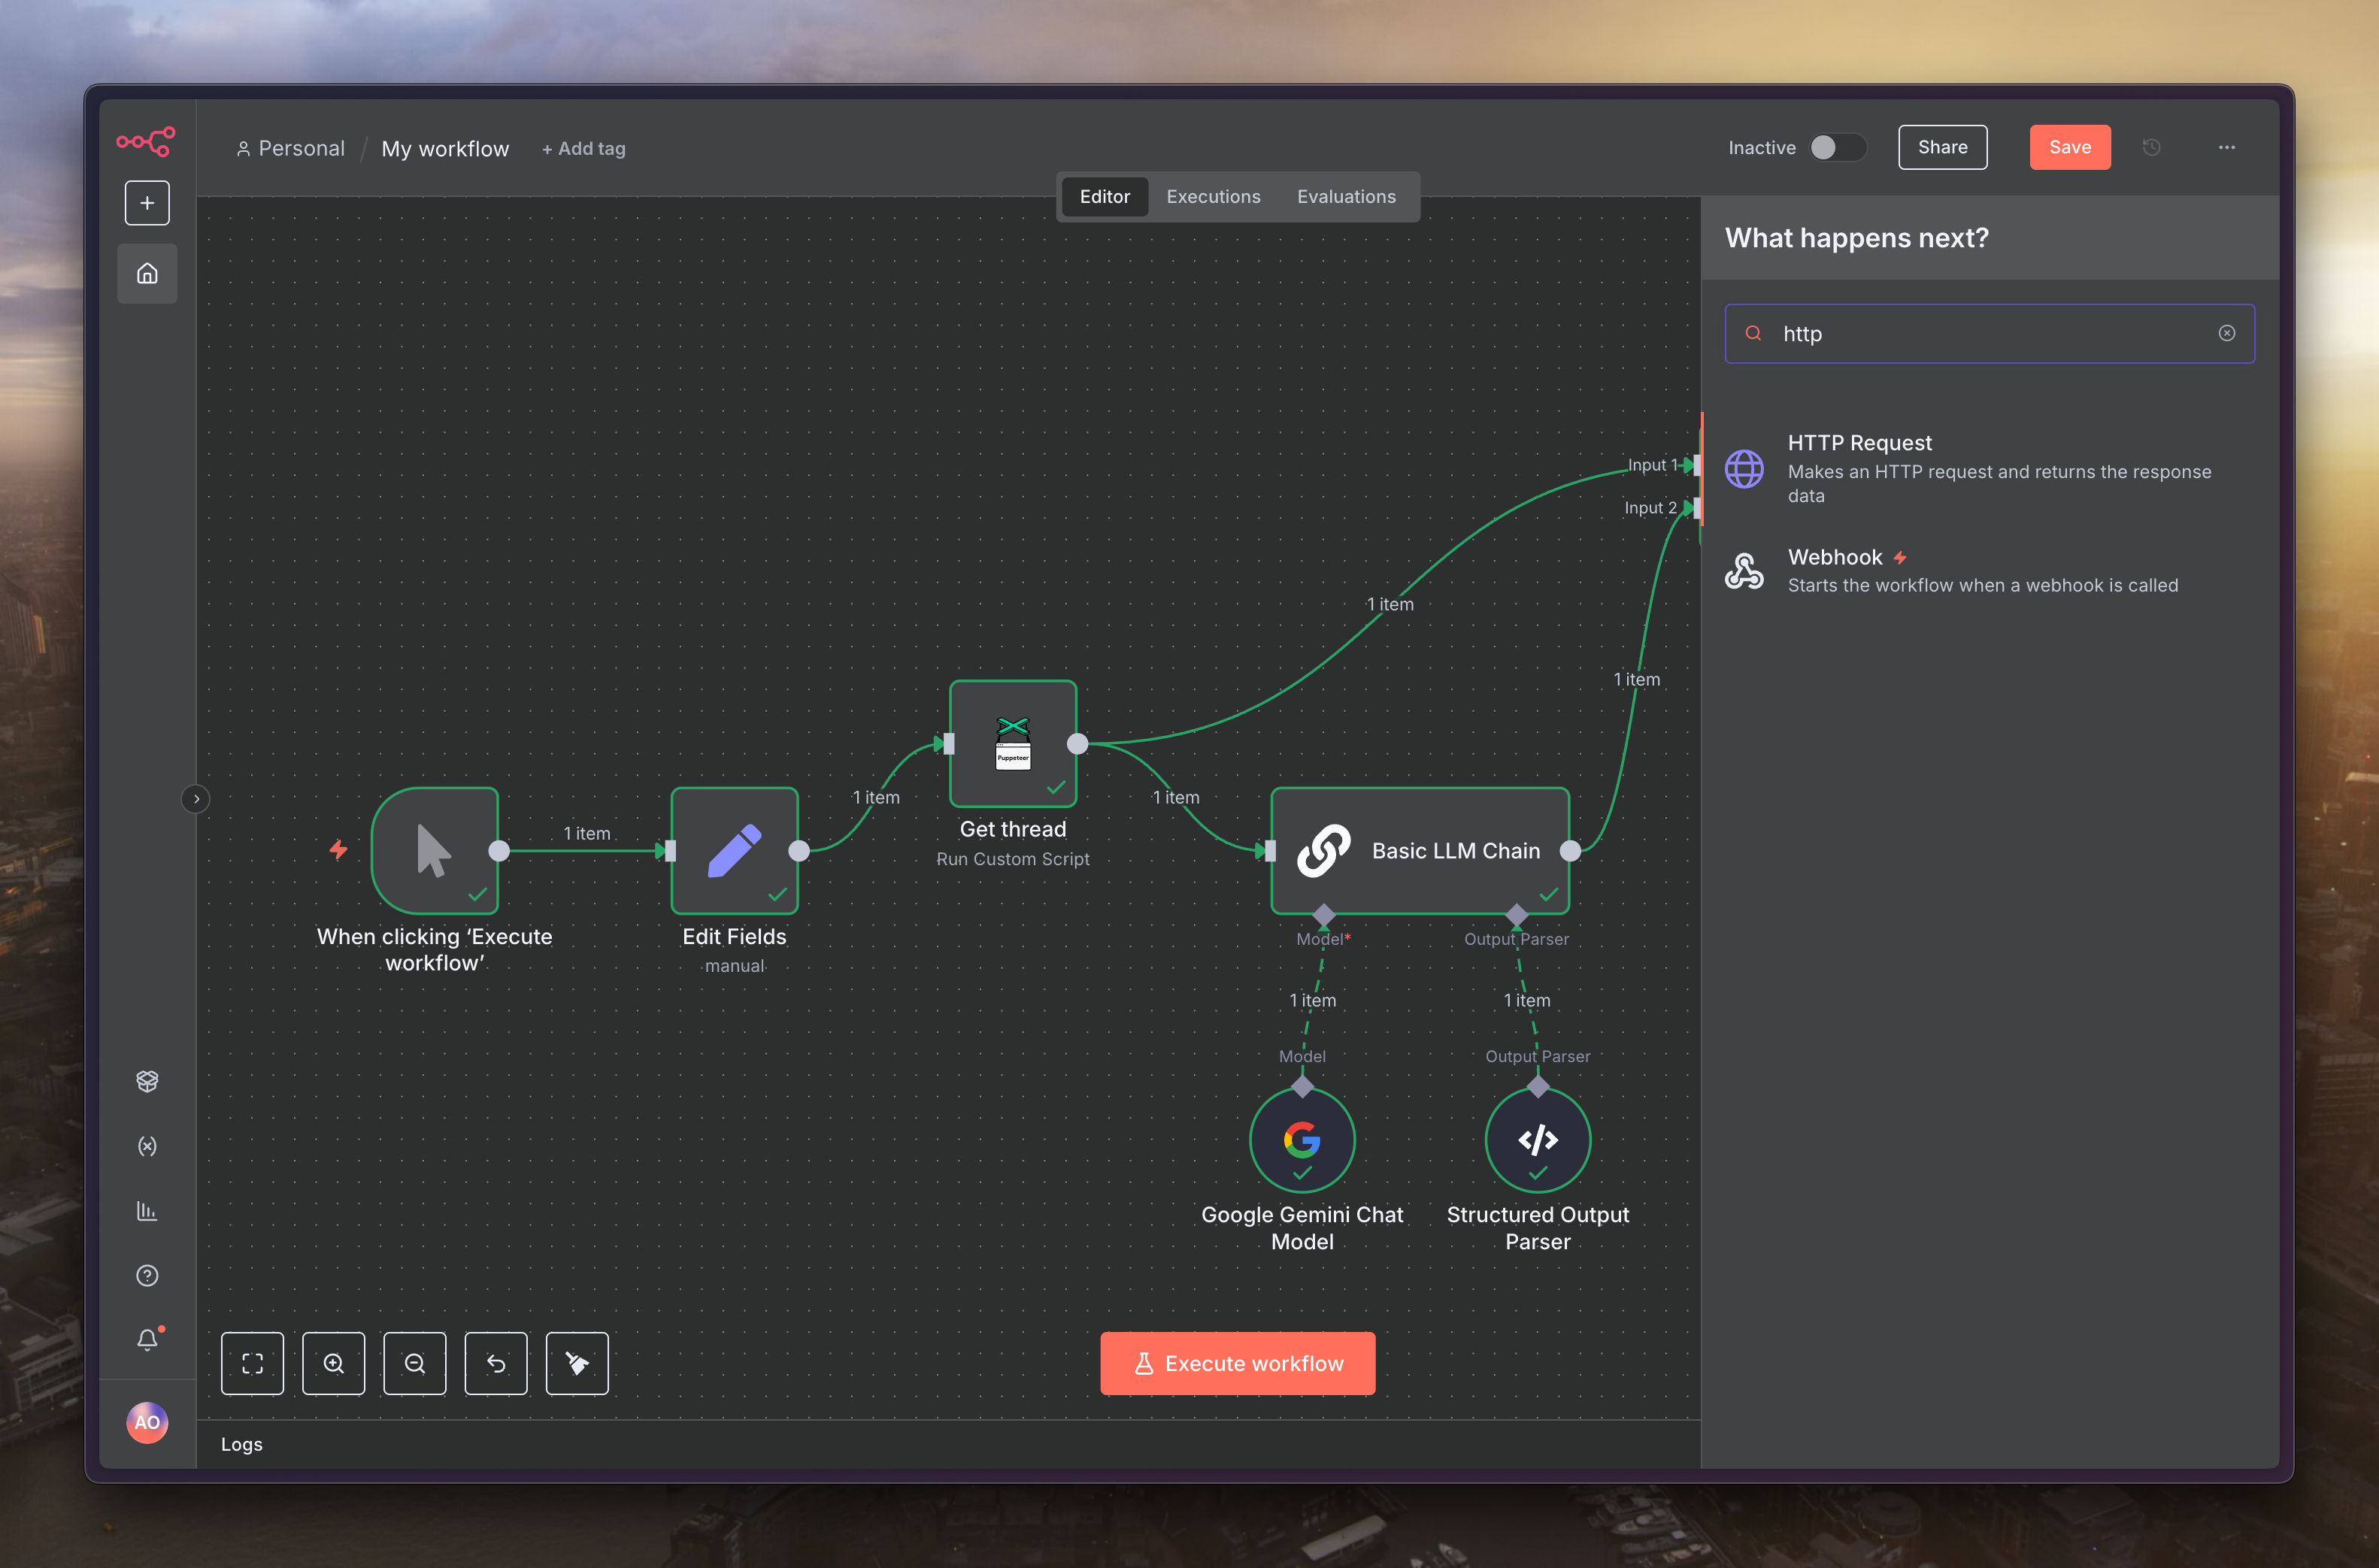This screenshot has width=2379, height=1568.
Task: Click the Save button
Action: (2069, 148)
